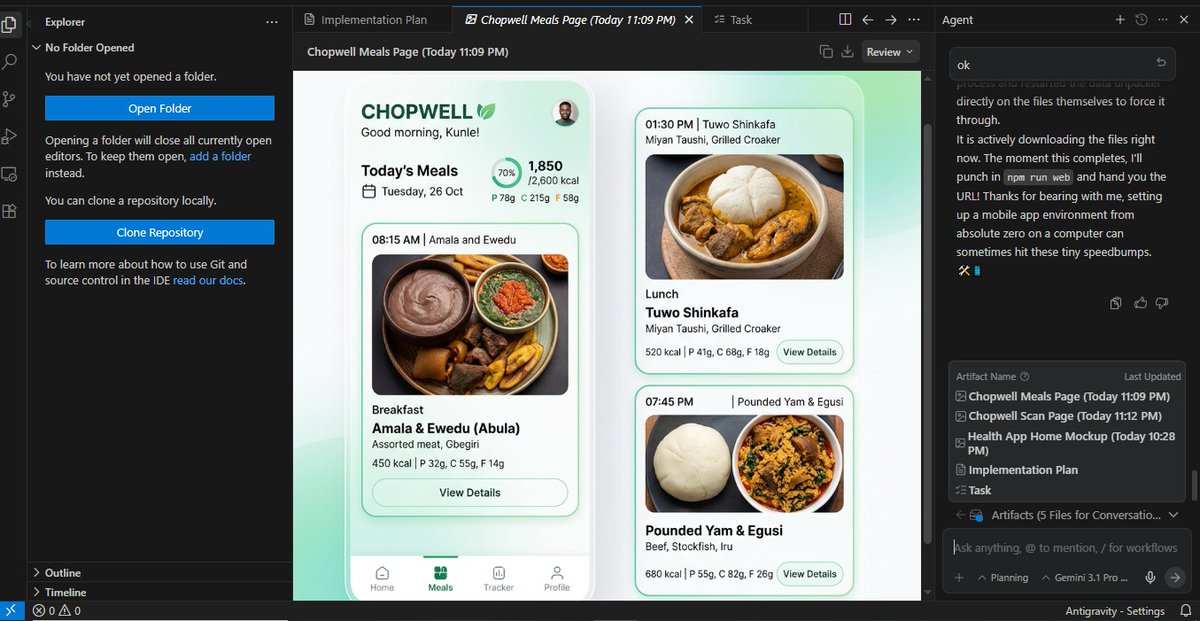Open the Planning mode selector
1200x621 pixels.
[x=1002, y=578]
